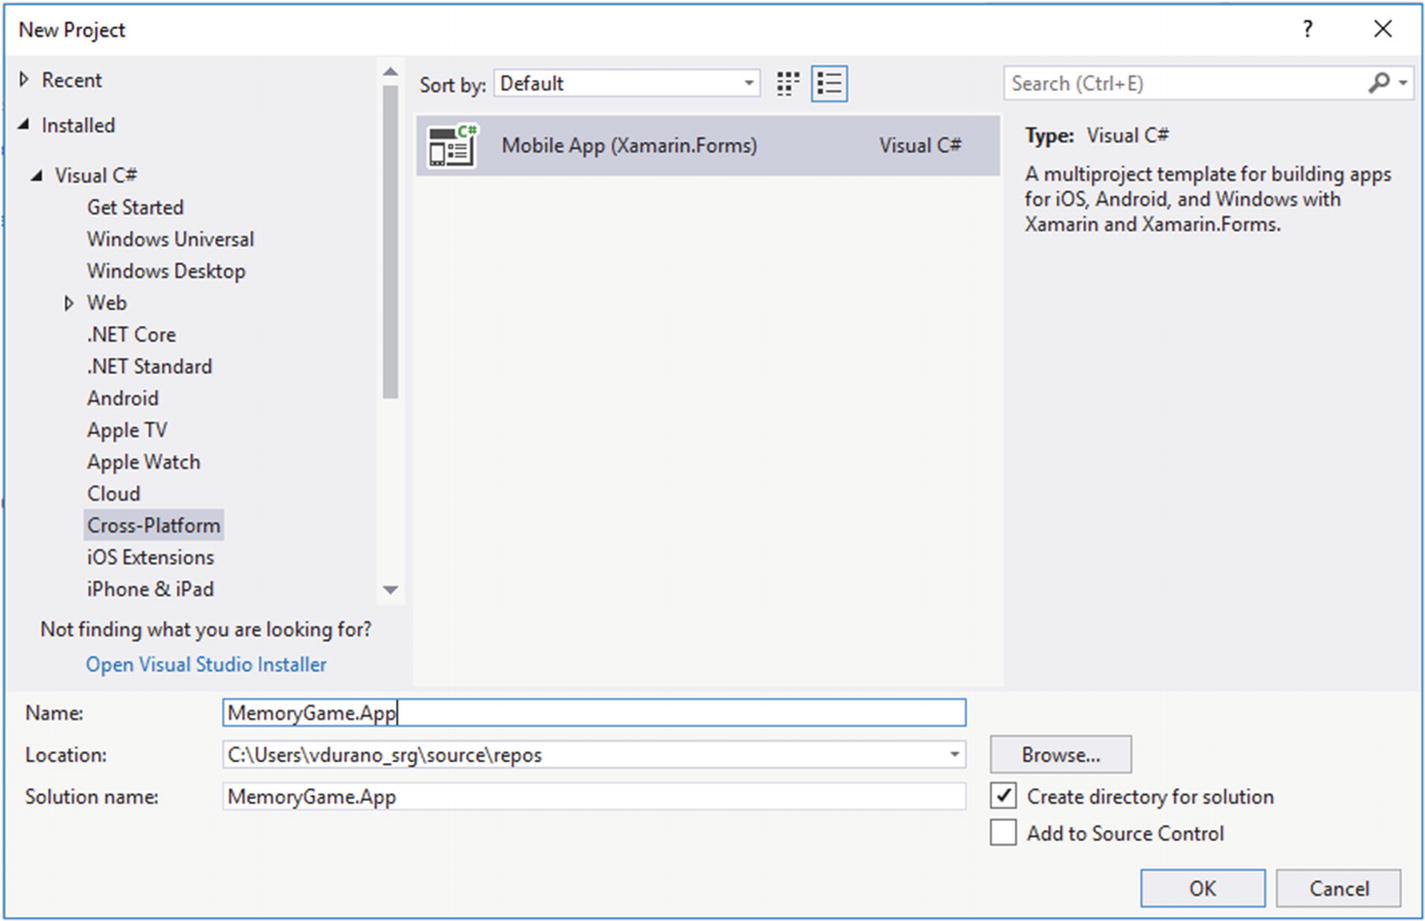Click the Solution name input field
The height and width of the screenshot is (921, 1425).
click(x=594, y=797)
